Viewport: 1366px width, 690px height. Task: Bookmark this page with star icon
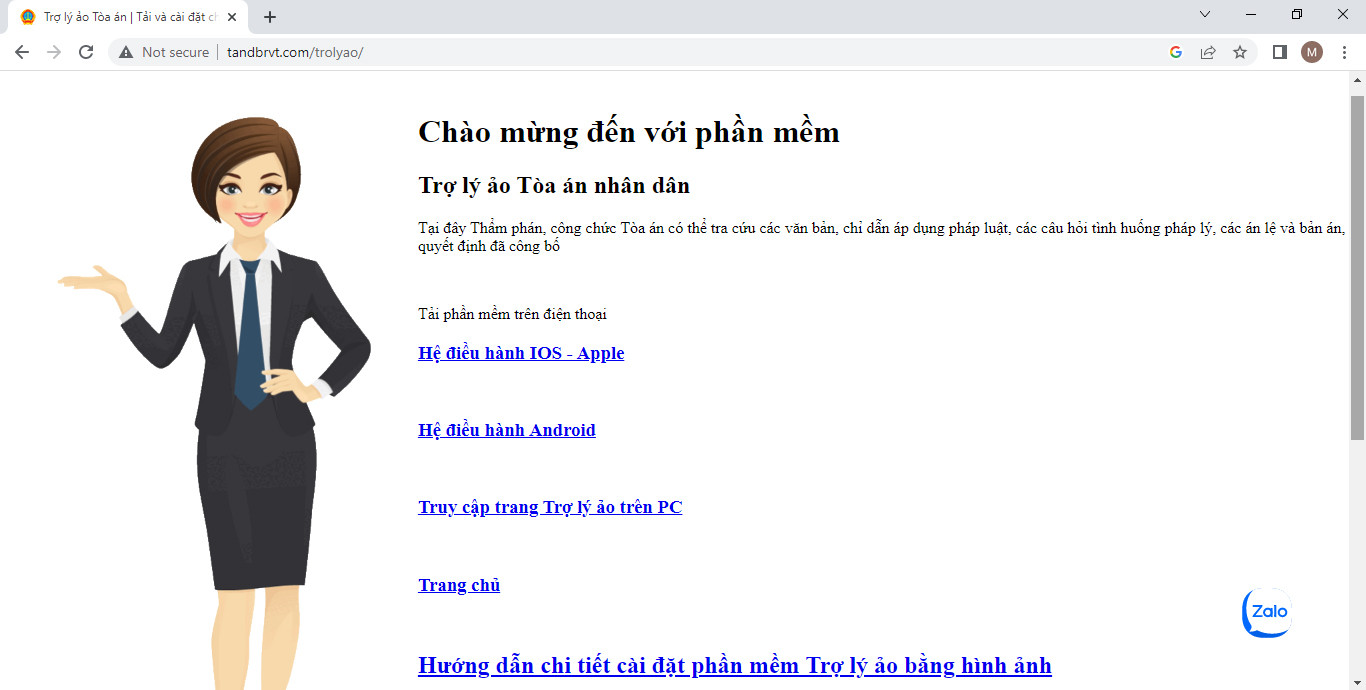click(1240, 52)
